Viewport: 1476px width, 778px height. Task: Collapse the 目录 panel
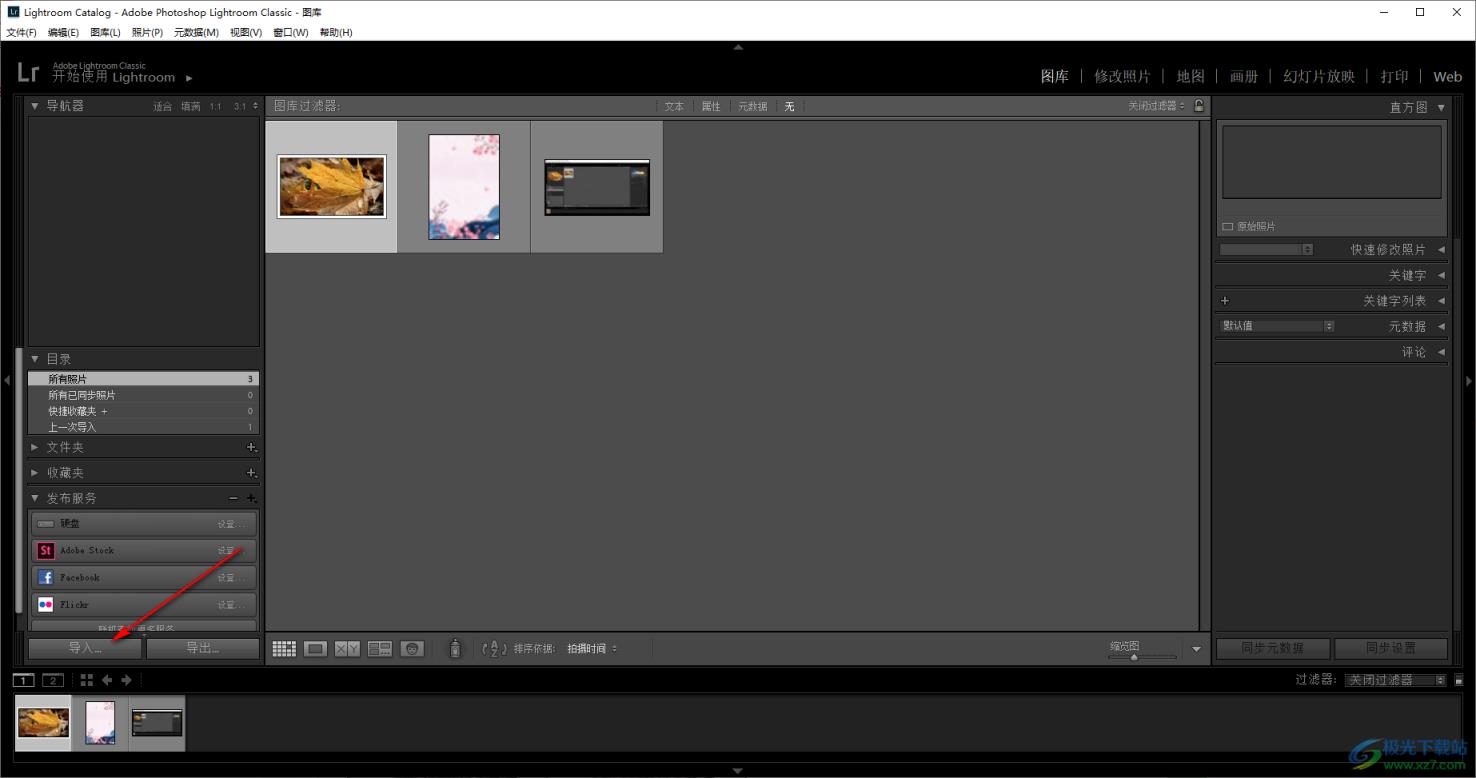coord(35,359)
